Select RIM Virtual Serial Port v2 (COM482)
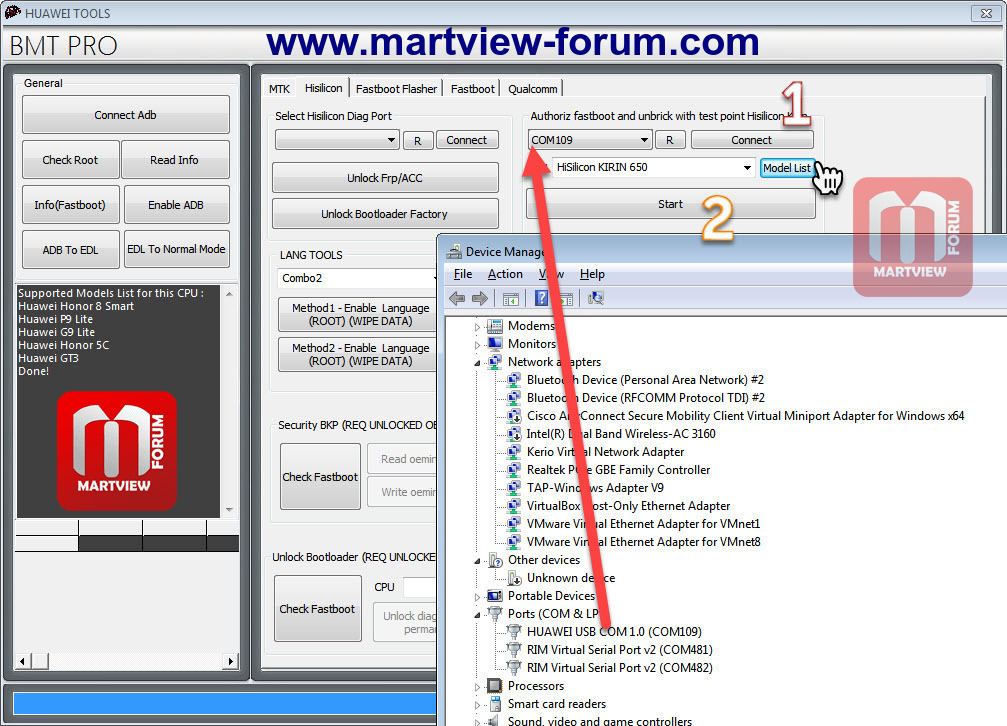1007x726 pixels. point(620,668)
